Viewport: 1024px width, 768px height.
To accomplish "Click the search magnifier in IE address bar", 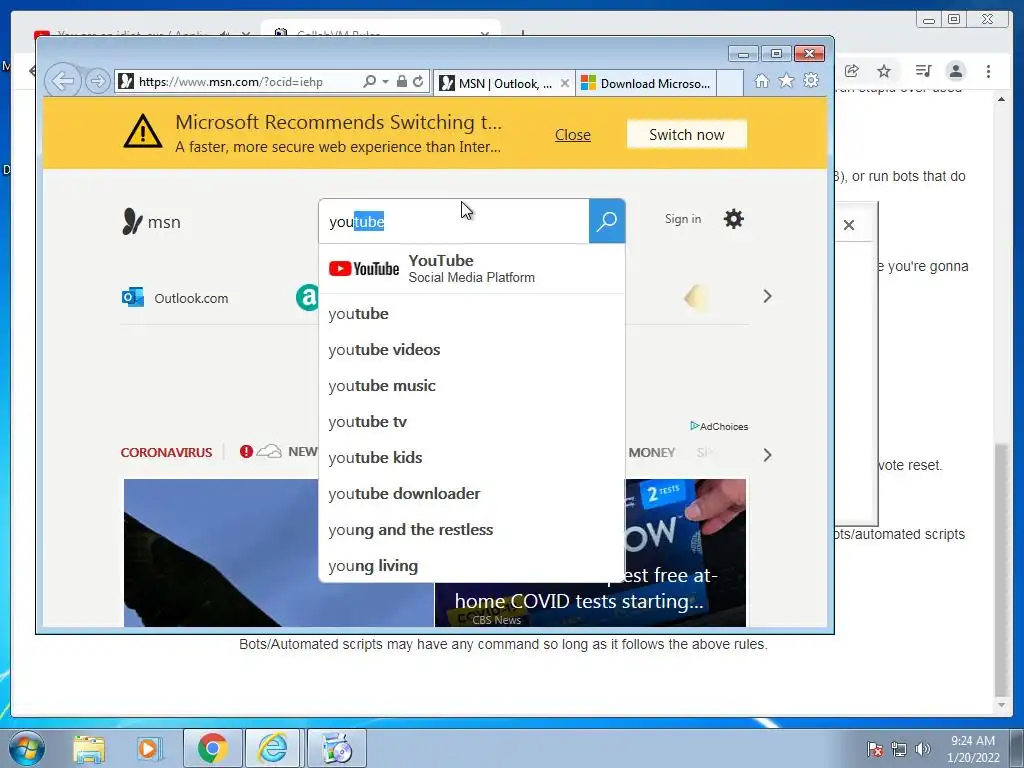I will (370, 82).
